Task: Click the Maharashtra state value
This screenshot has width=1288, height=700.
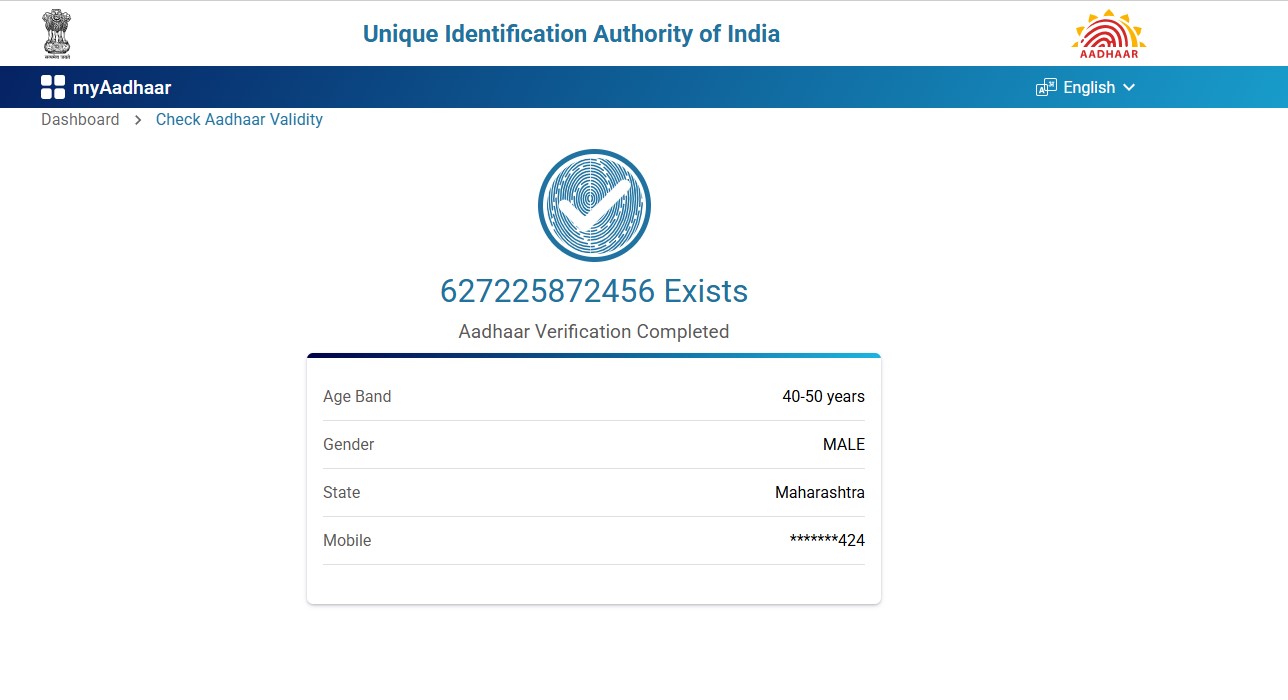Action: click(x=819, y=493)
